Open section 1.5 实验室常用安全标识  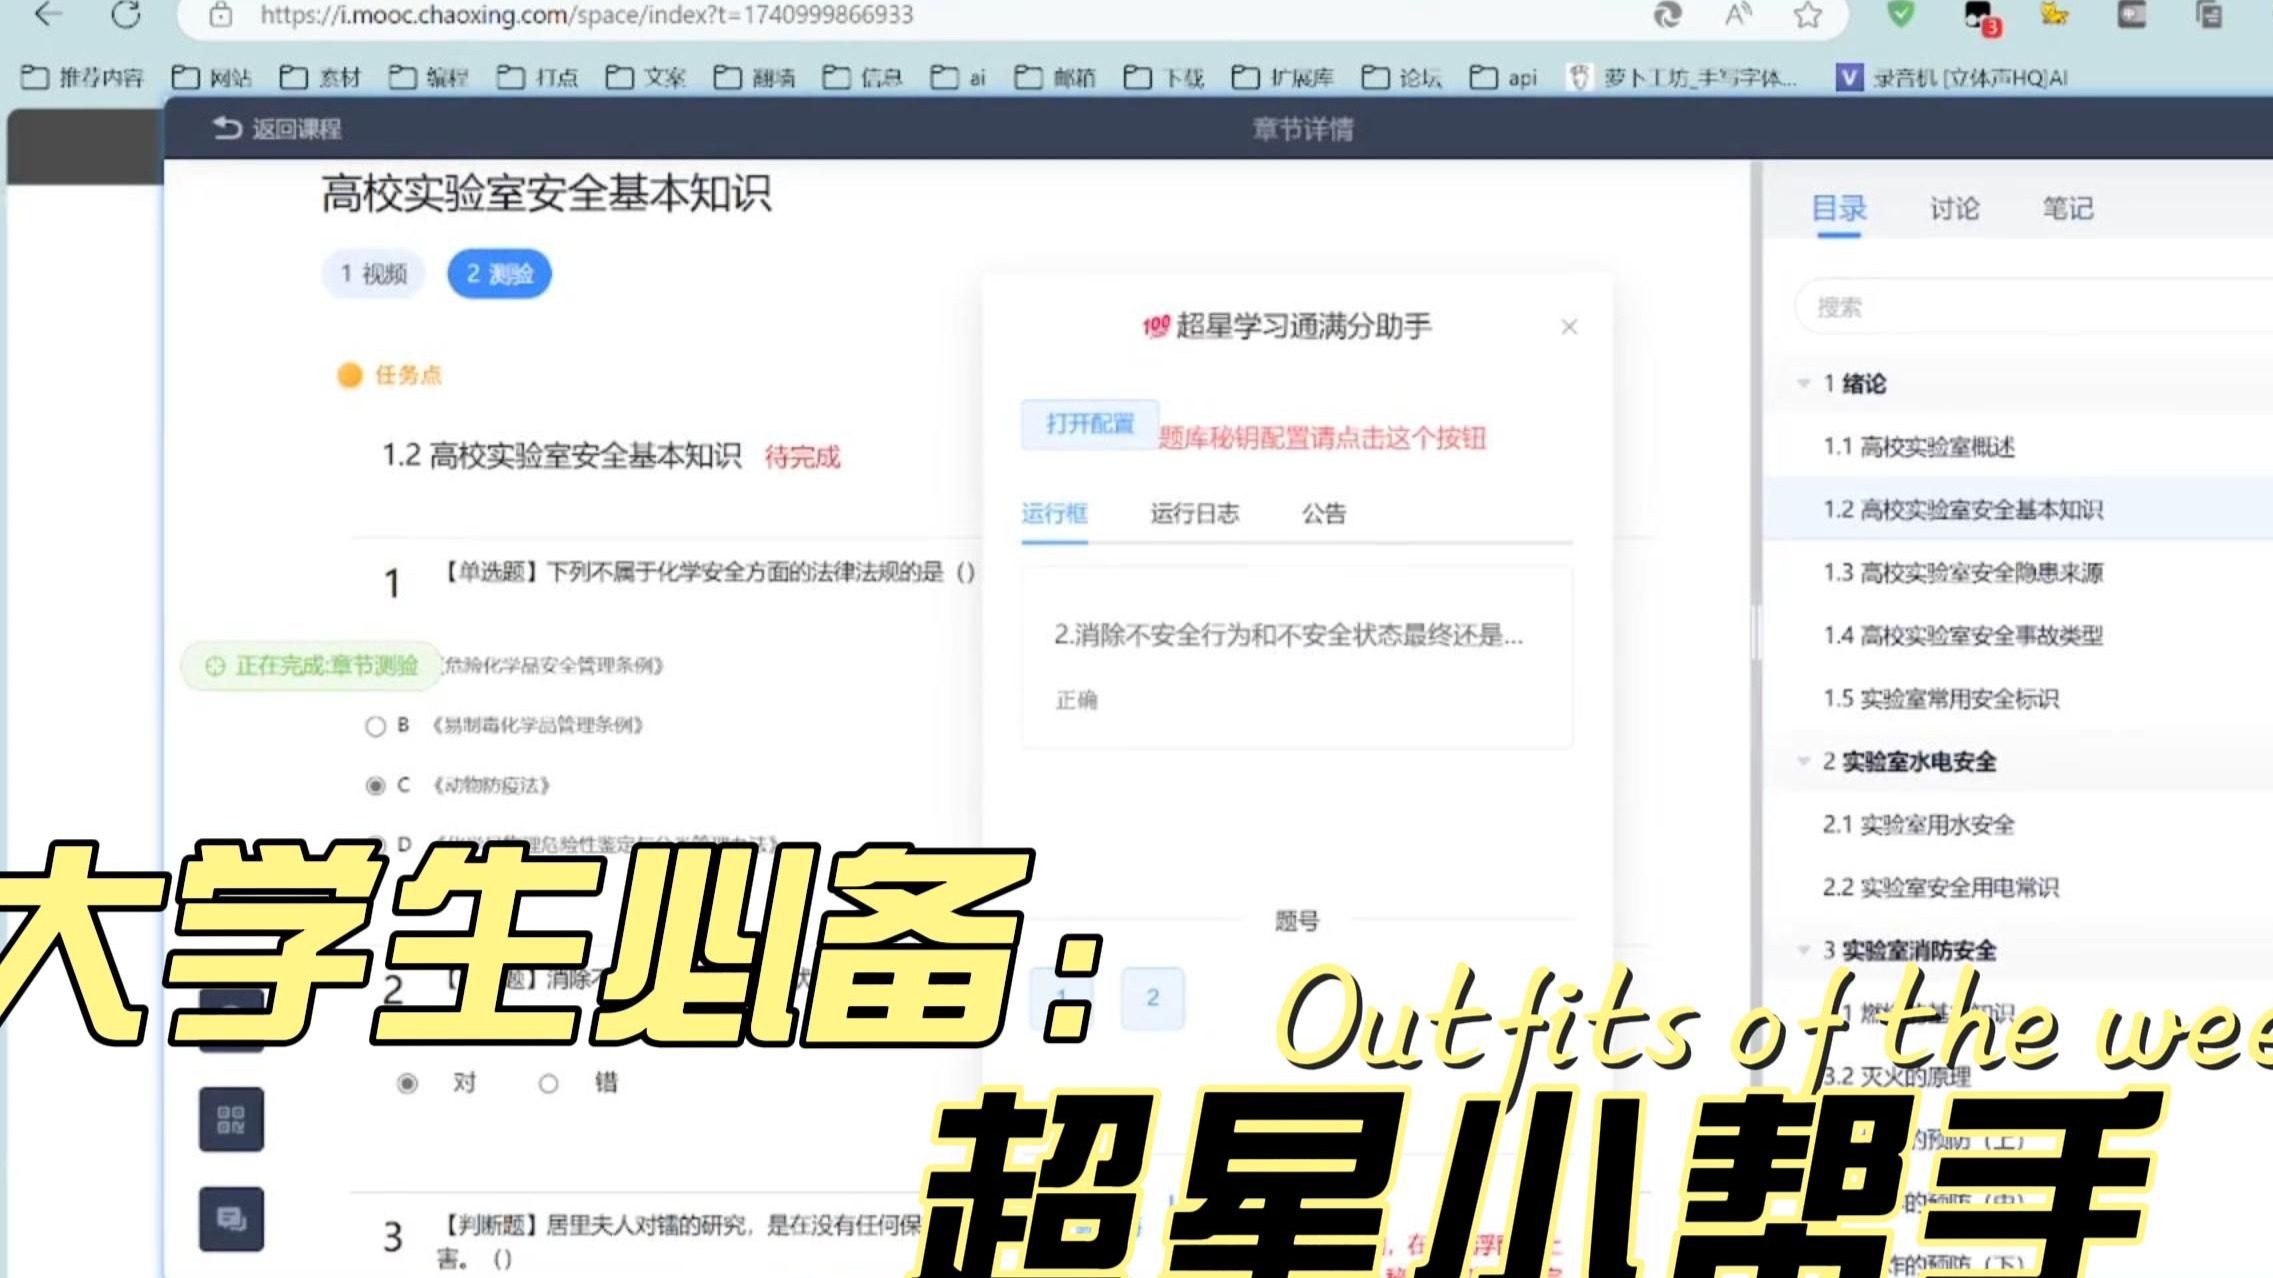point(1940,699)
